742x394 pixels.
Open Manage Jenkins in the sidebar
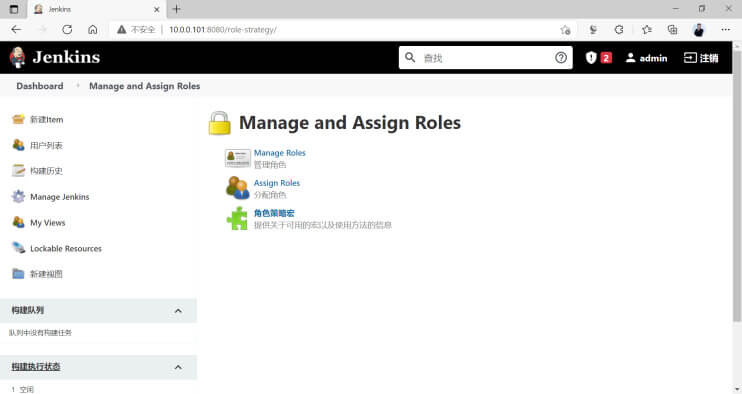tap(60, 197)
